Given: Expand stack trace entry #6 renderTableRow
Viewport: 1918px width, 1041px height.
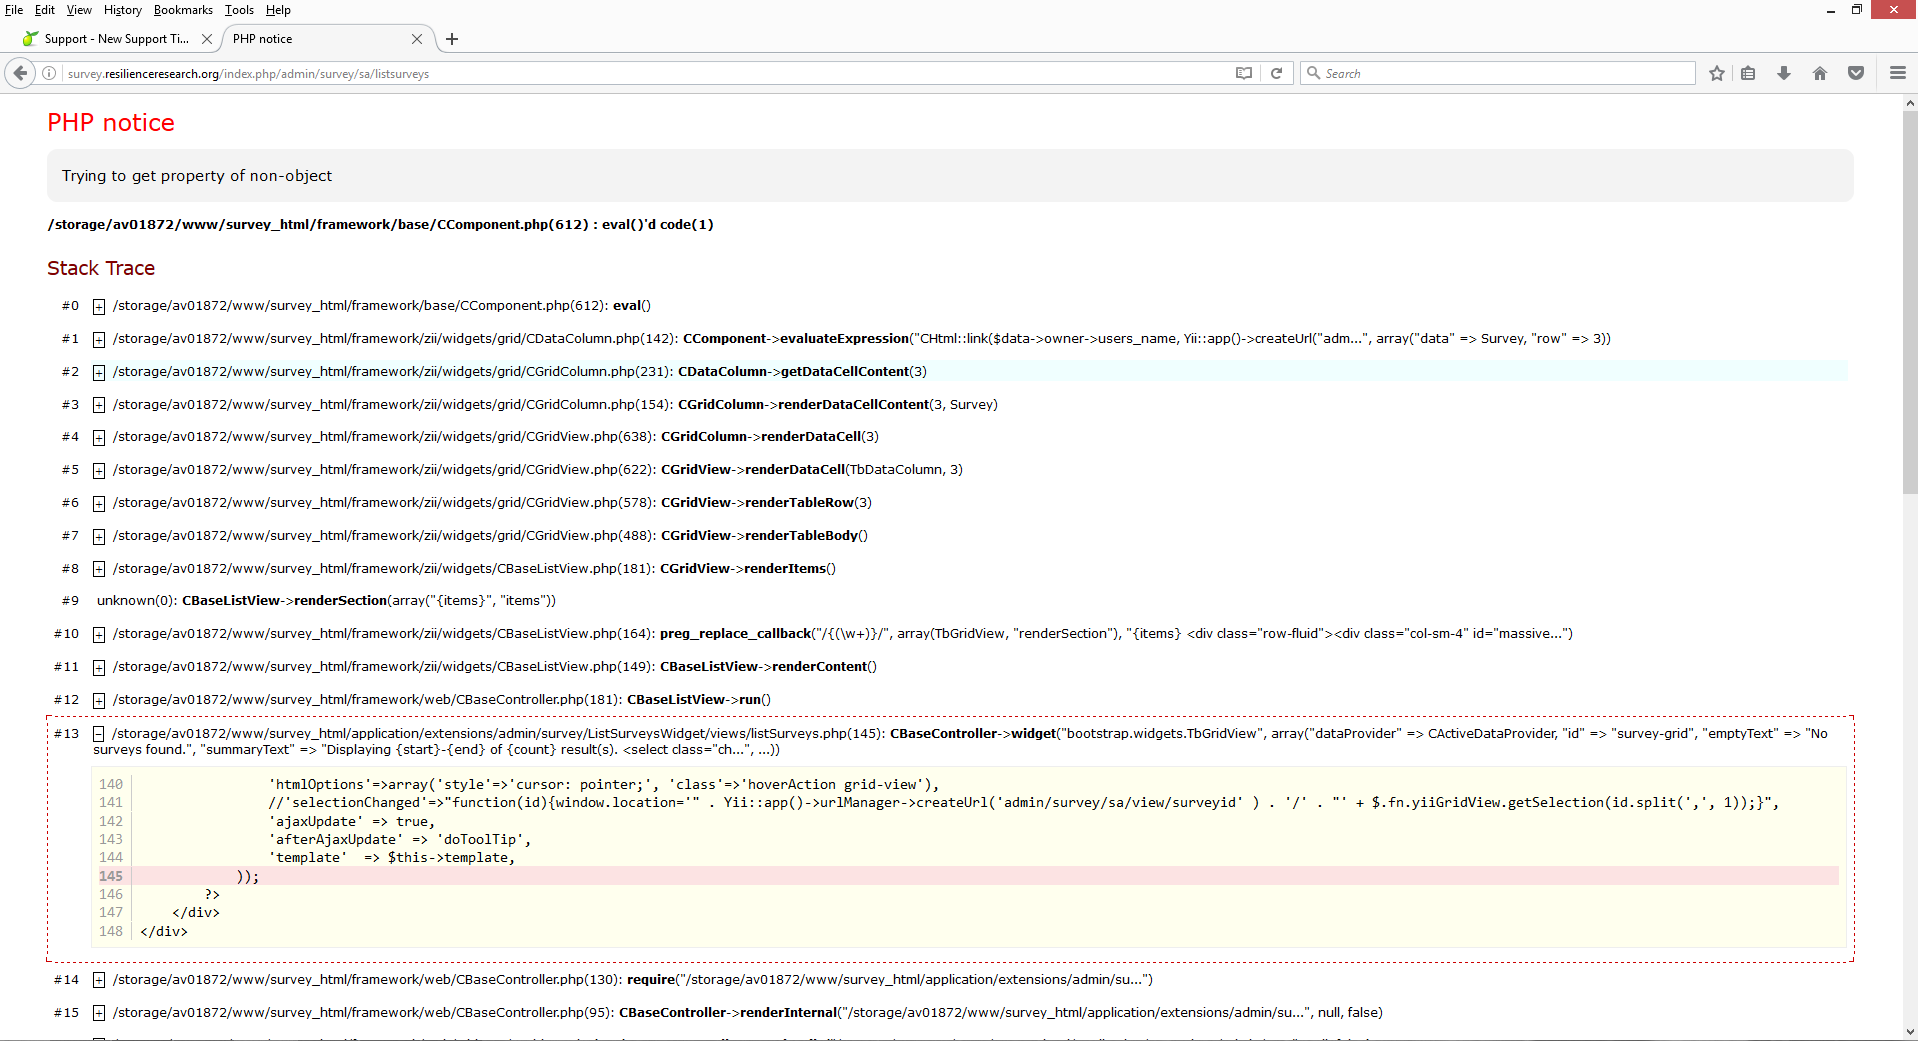Looking at the screenshot, I should 99,503.
